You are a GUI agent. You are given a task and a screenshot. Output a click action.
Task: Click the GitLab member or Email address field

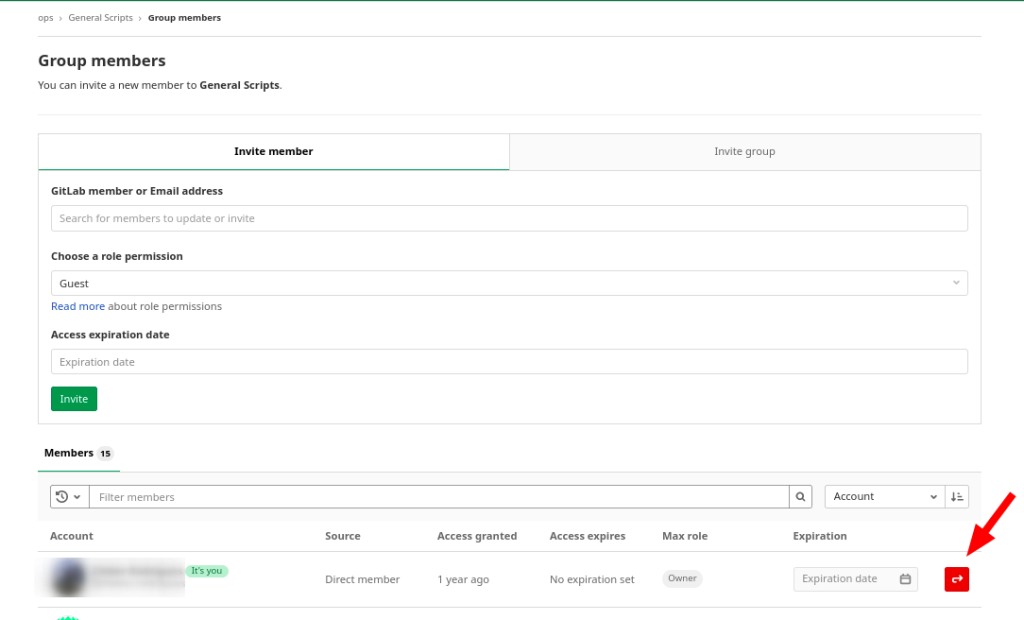(x=510, y=218)
